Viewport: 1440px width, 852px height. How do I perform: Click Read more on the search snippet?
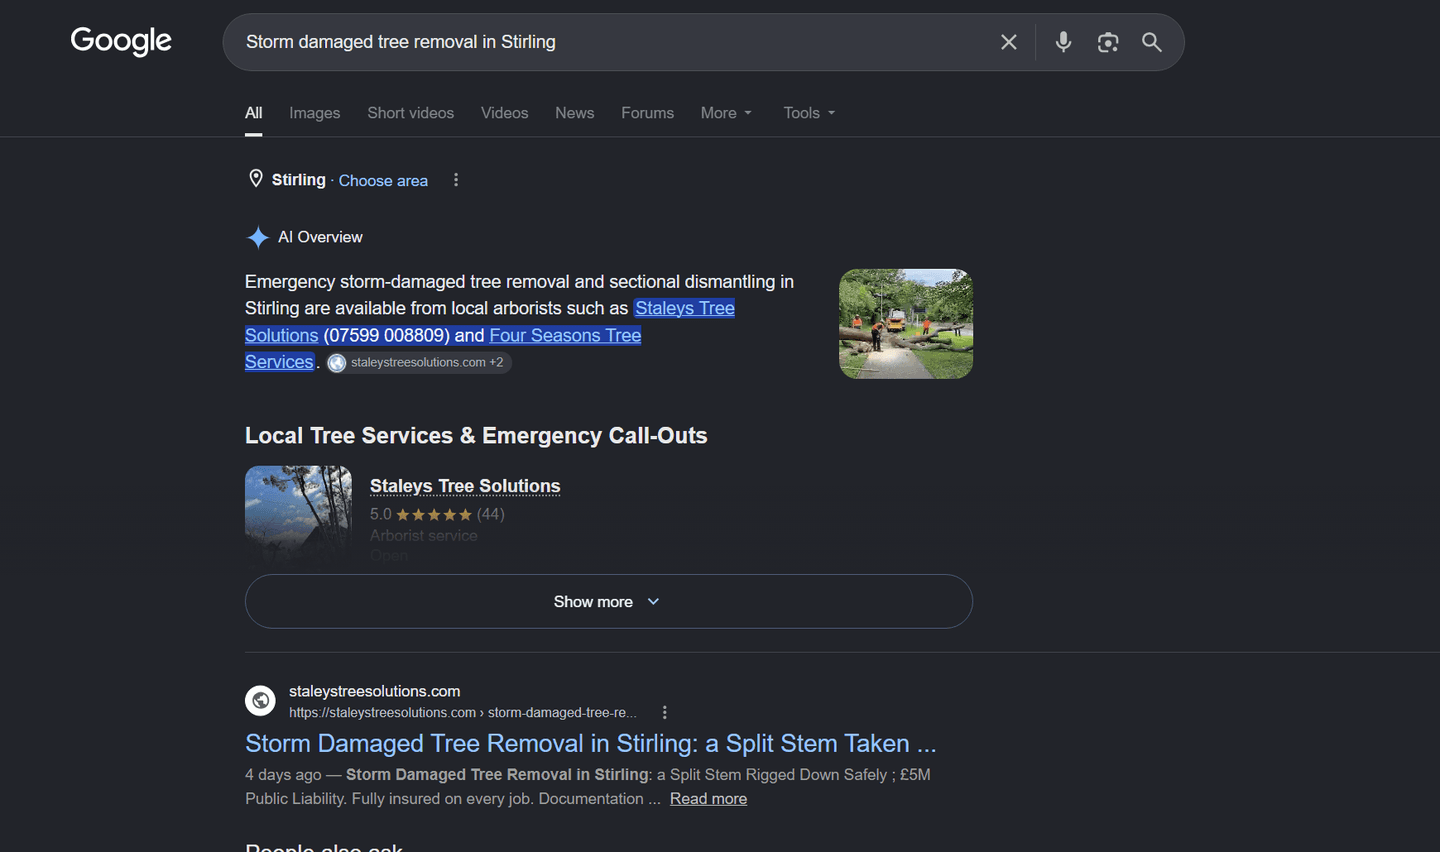708,798
